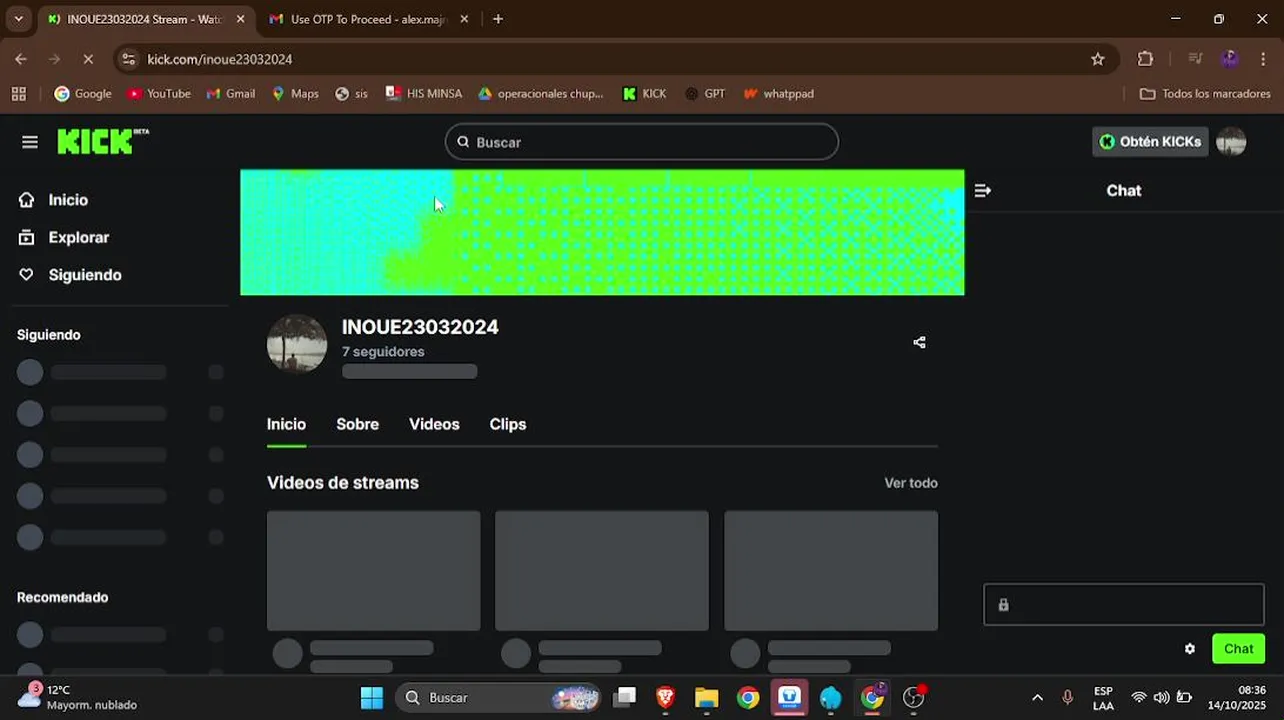The image size is (1284, 720).
Task: Switch to the Use OTP To Proceed Gmail tab
Action: click(x=358, y=19)
